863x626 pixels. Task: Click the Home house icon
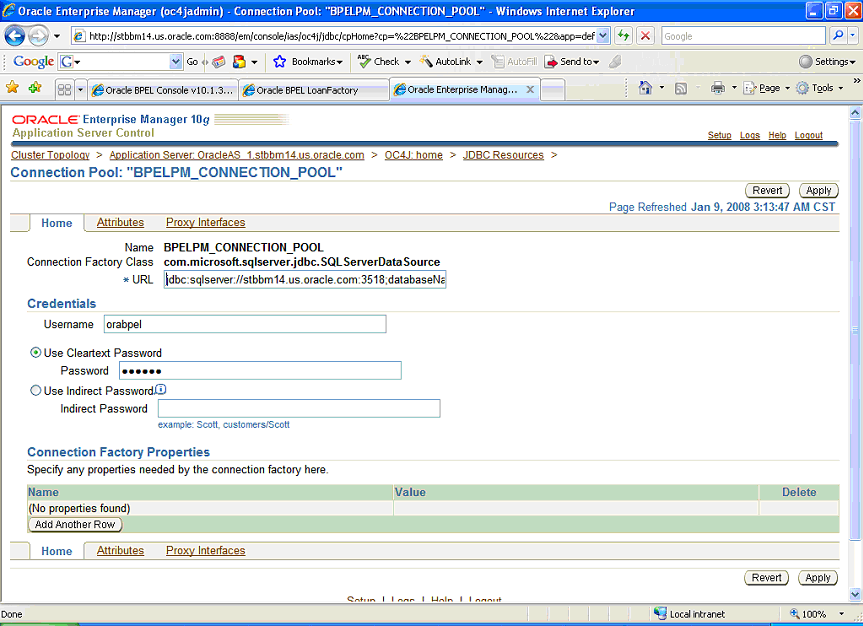tap(645, 88)
